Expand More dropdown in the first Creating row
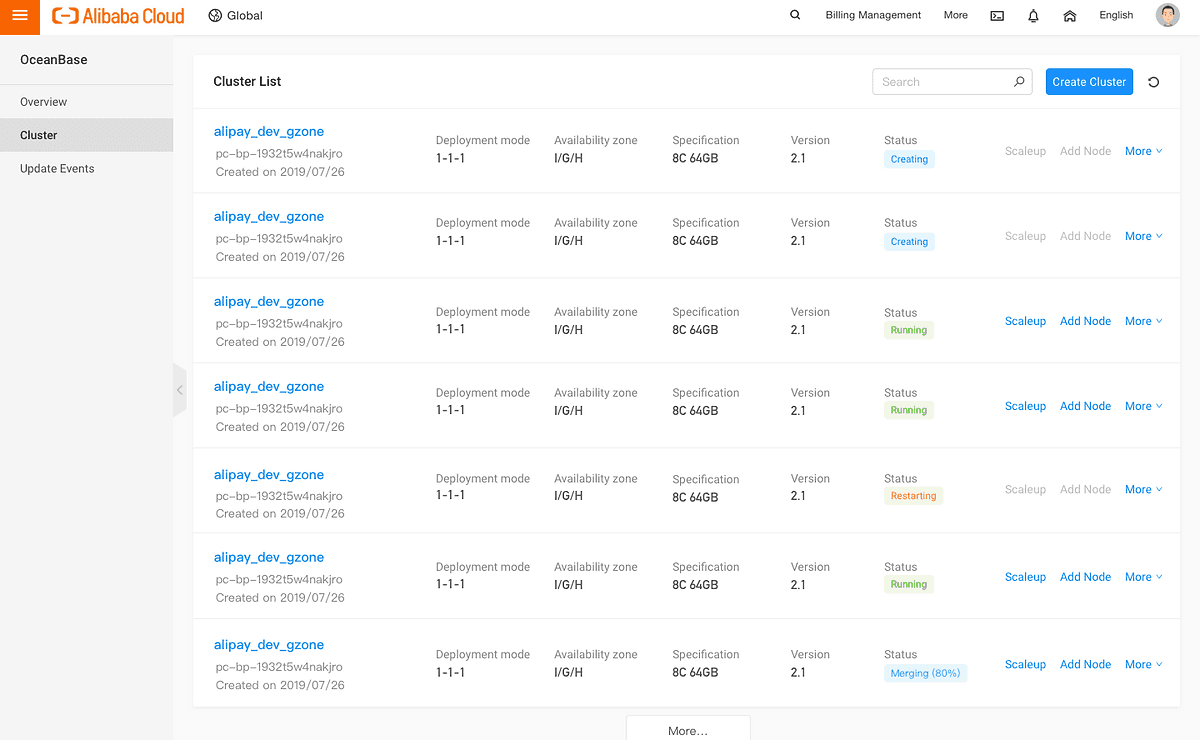The width and height of the screenshot is (1200, 740). (1144, 152)
